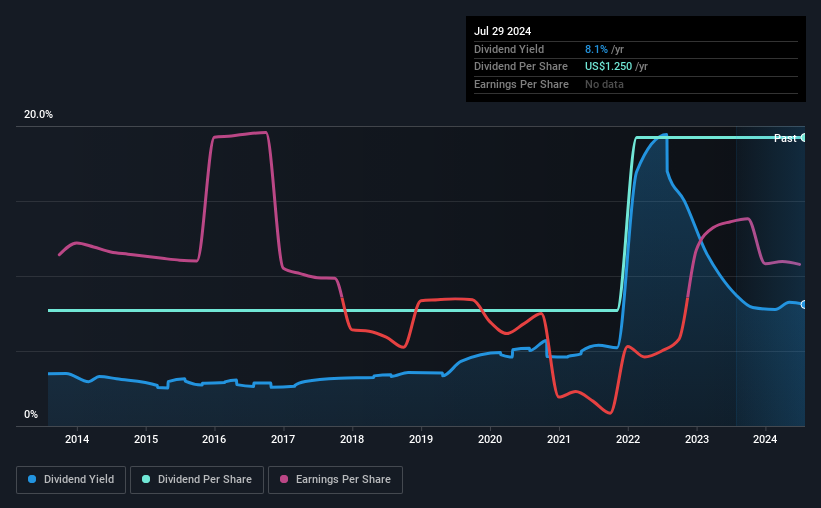821x508 pixels.
Task: Click the 2016 x-axis label
Action: coord(214,439)
